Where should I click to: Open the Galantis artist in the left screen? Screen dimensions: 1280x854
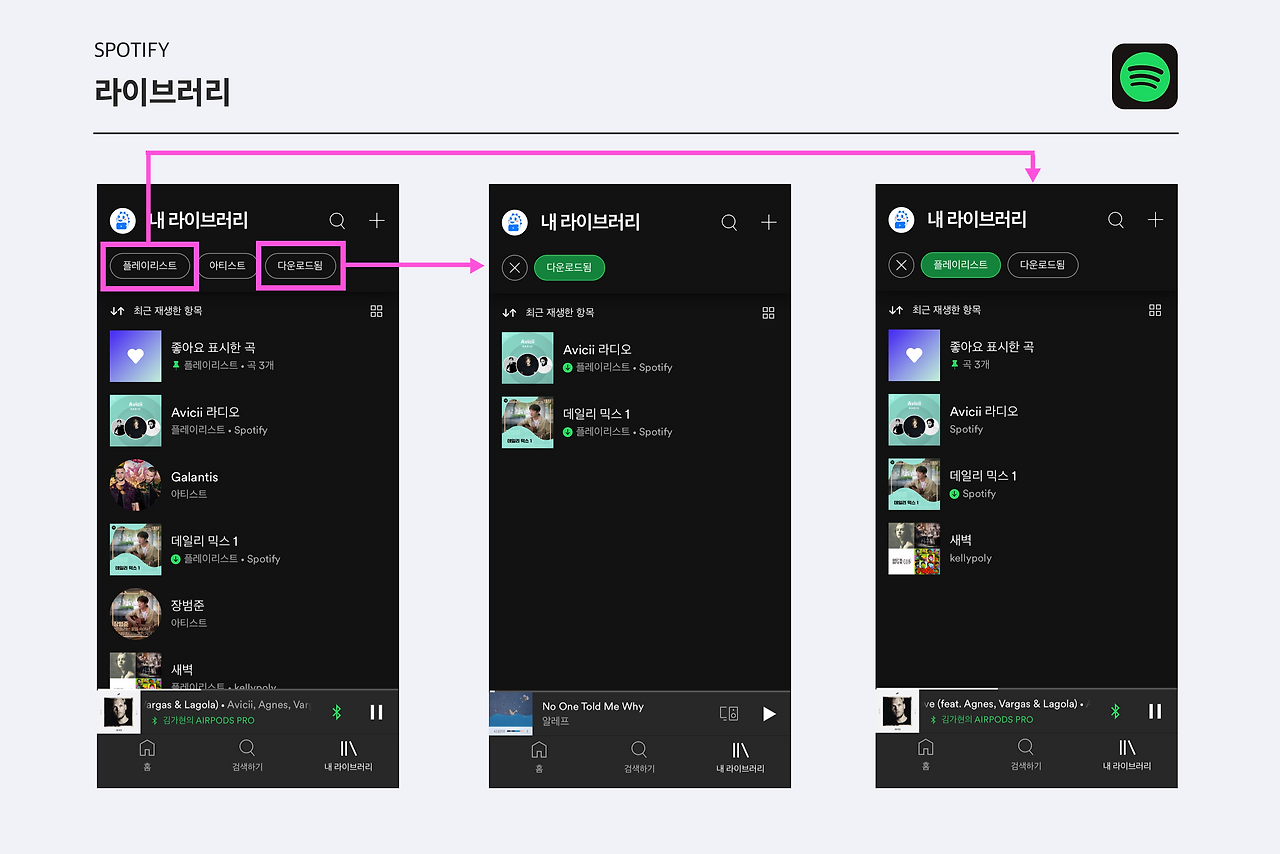[248, 485]
